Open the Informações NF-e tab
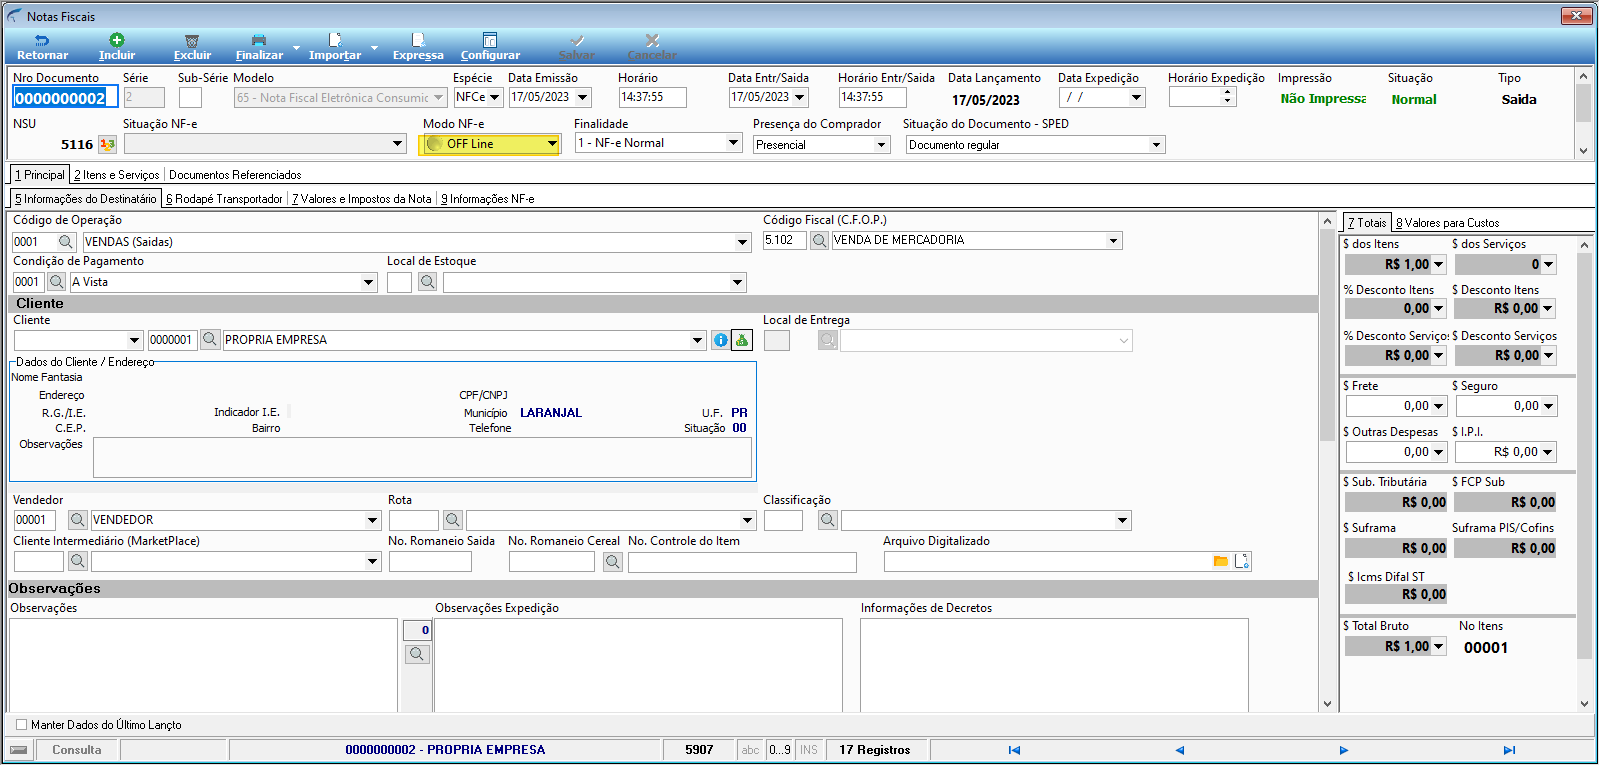Viewport: 1600px width, 766px height. (x=488, y=199)
